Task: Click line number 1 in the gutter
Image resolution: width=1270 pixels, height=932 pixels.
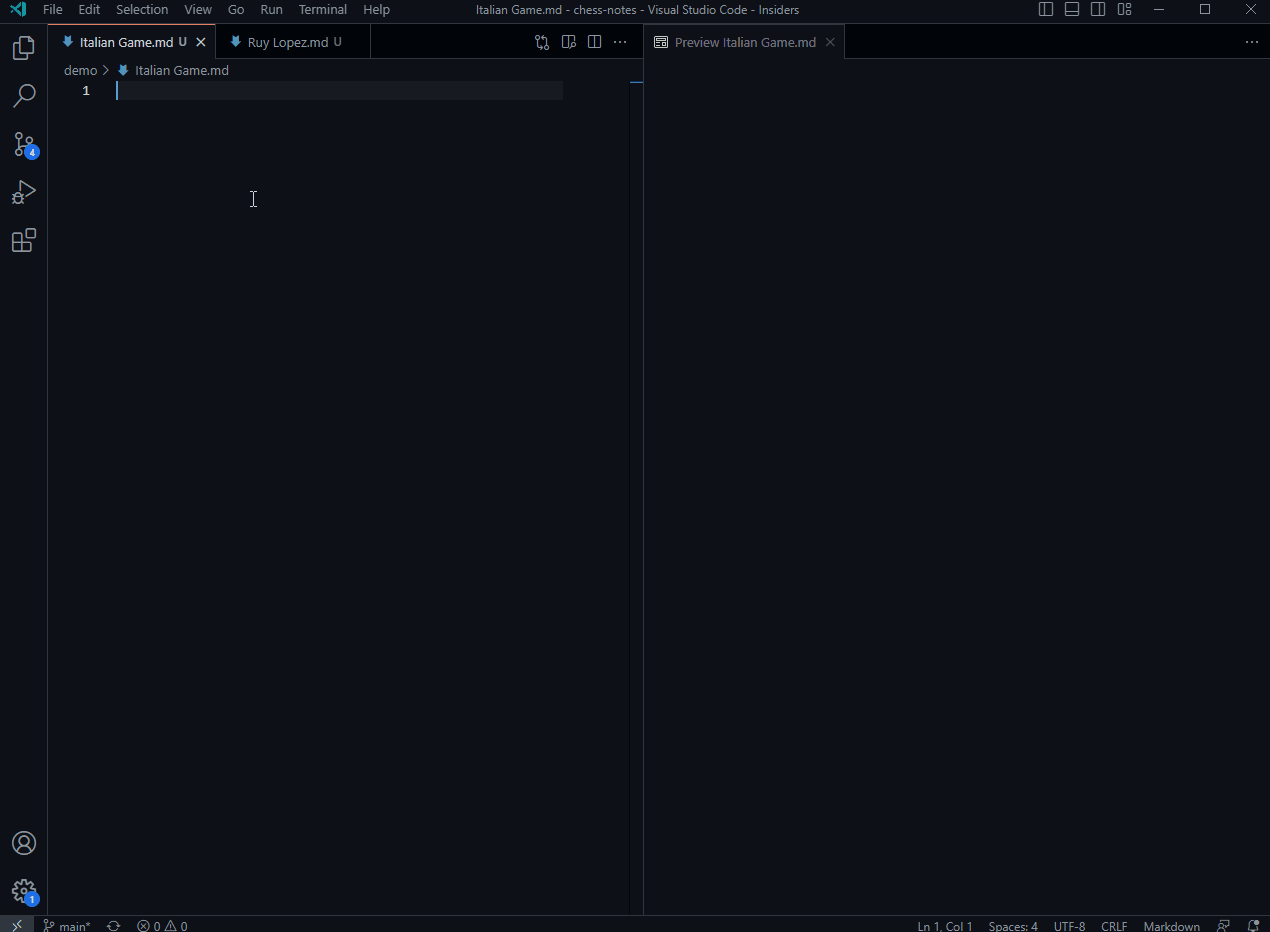Action: pyautogui.click(x=86, y=91)
